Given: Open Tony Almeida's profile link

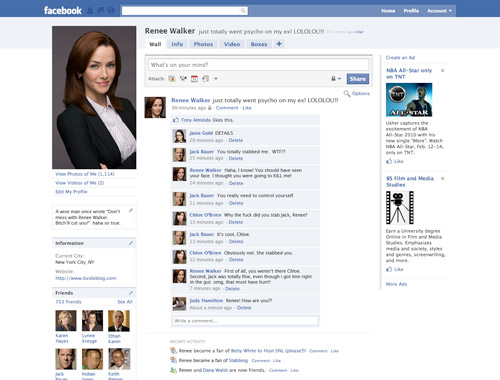Looking at the screenshot, I should (x=196, y=120).
